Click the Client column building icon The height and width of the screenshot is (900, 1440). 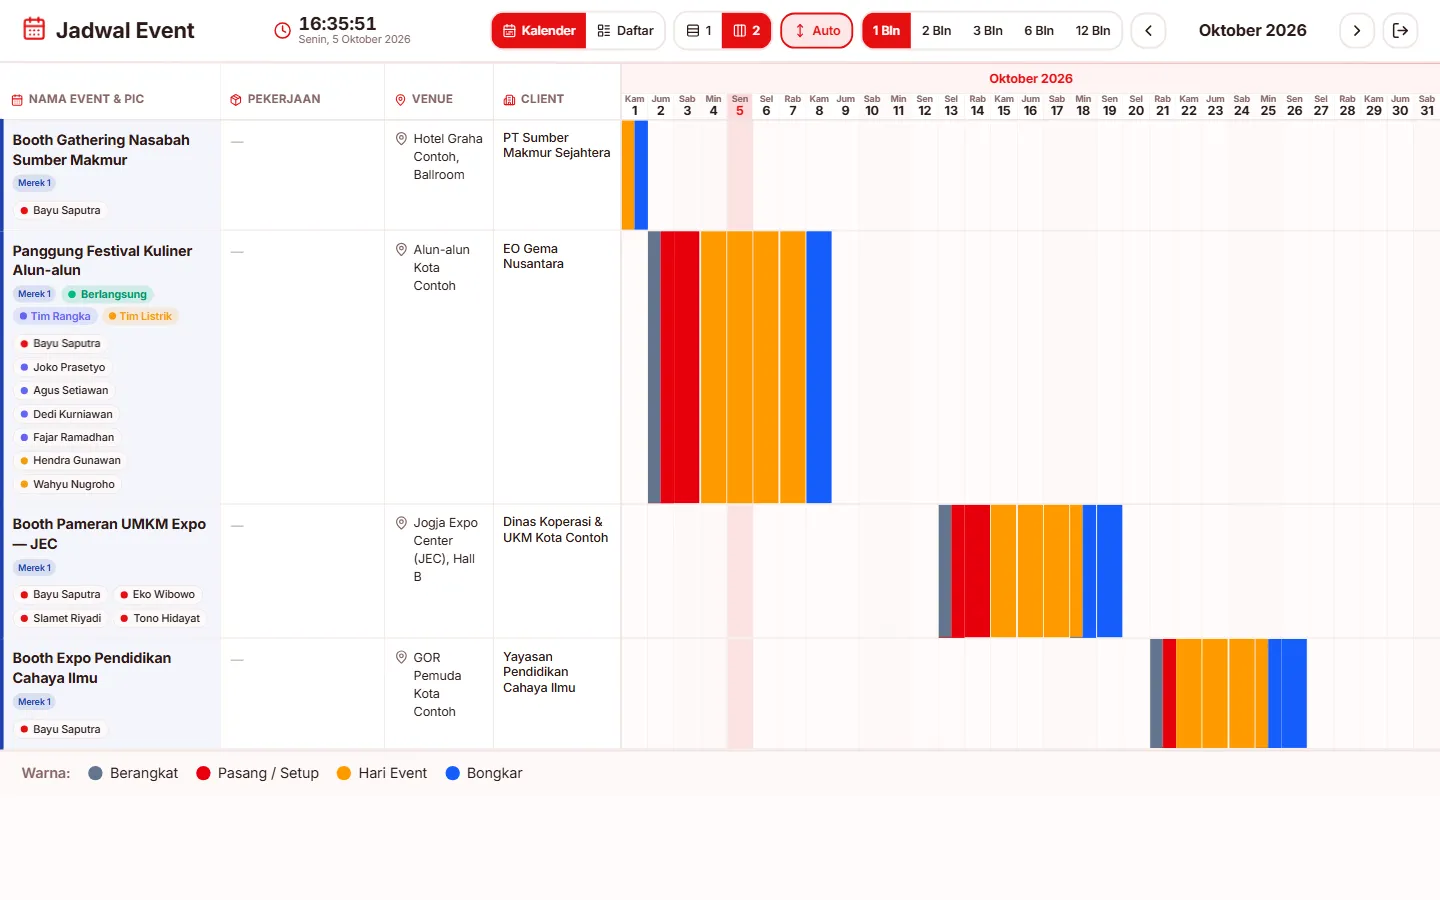coord(509,100)
